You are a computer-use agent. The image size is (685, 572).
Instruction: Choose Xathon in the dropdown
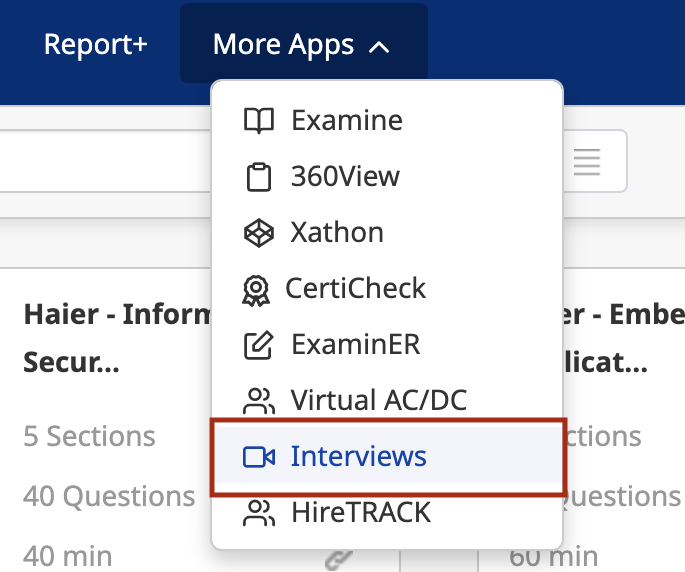pyautogui.click(x=387, y=232)
